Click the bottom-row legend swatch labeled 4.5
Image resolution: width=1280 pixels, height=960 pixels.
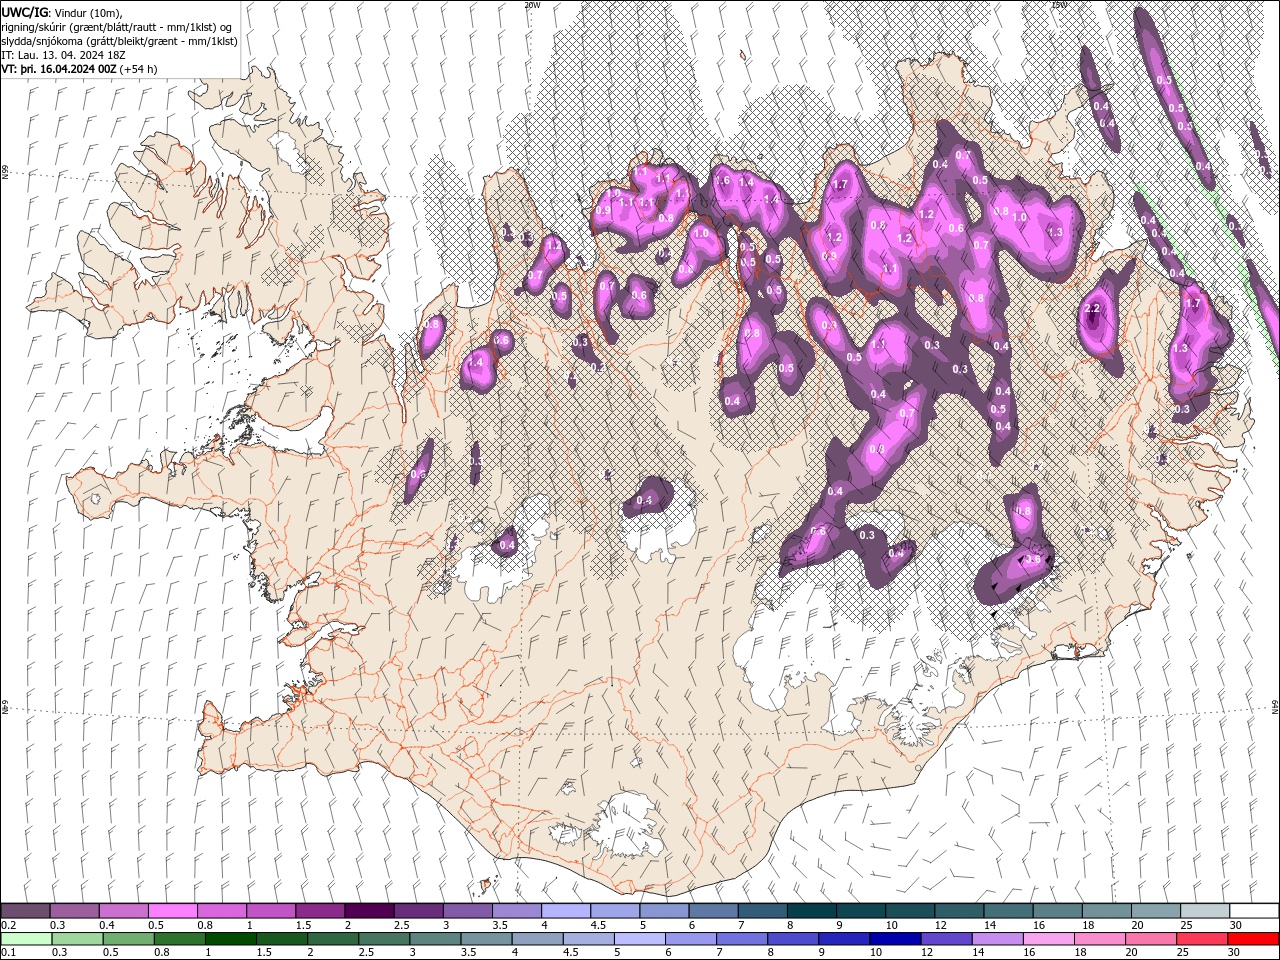[x=588, y=939]
